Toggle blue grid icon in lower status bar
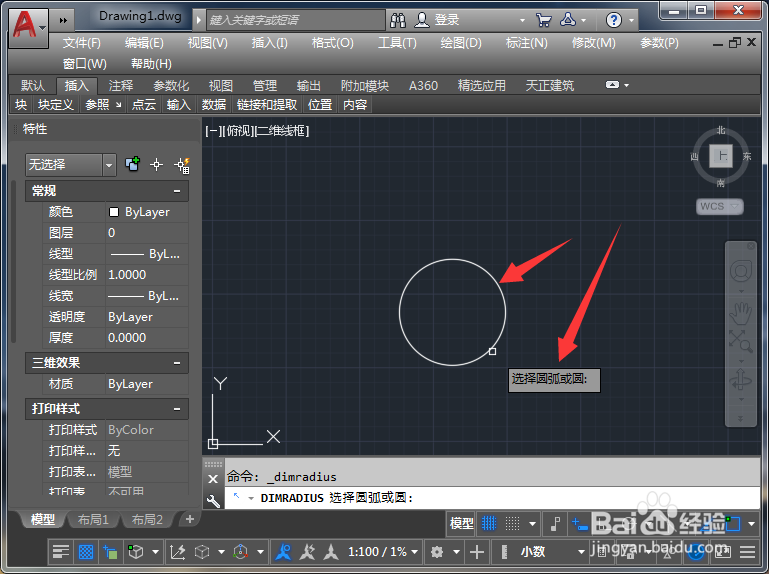Screen dimensions: 769x574 (x=86, y=552)
